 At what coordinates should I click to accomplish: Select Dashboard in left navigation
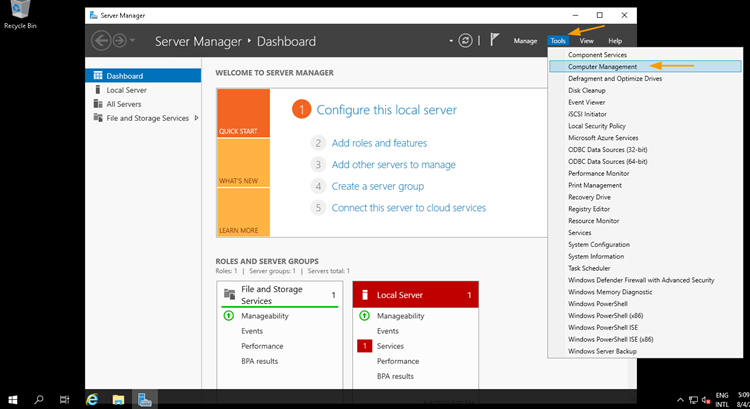(143, 76)
